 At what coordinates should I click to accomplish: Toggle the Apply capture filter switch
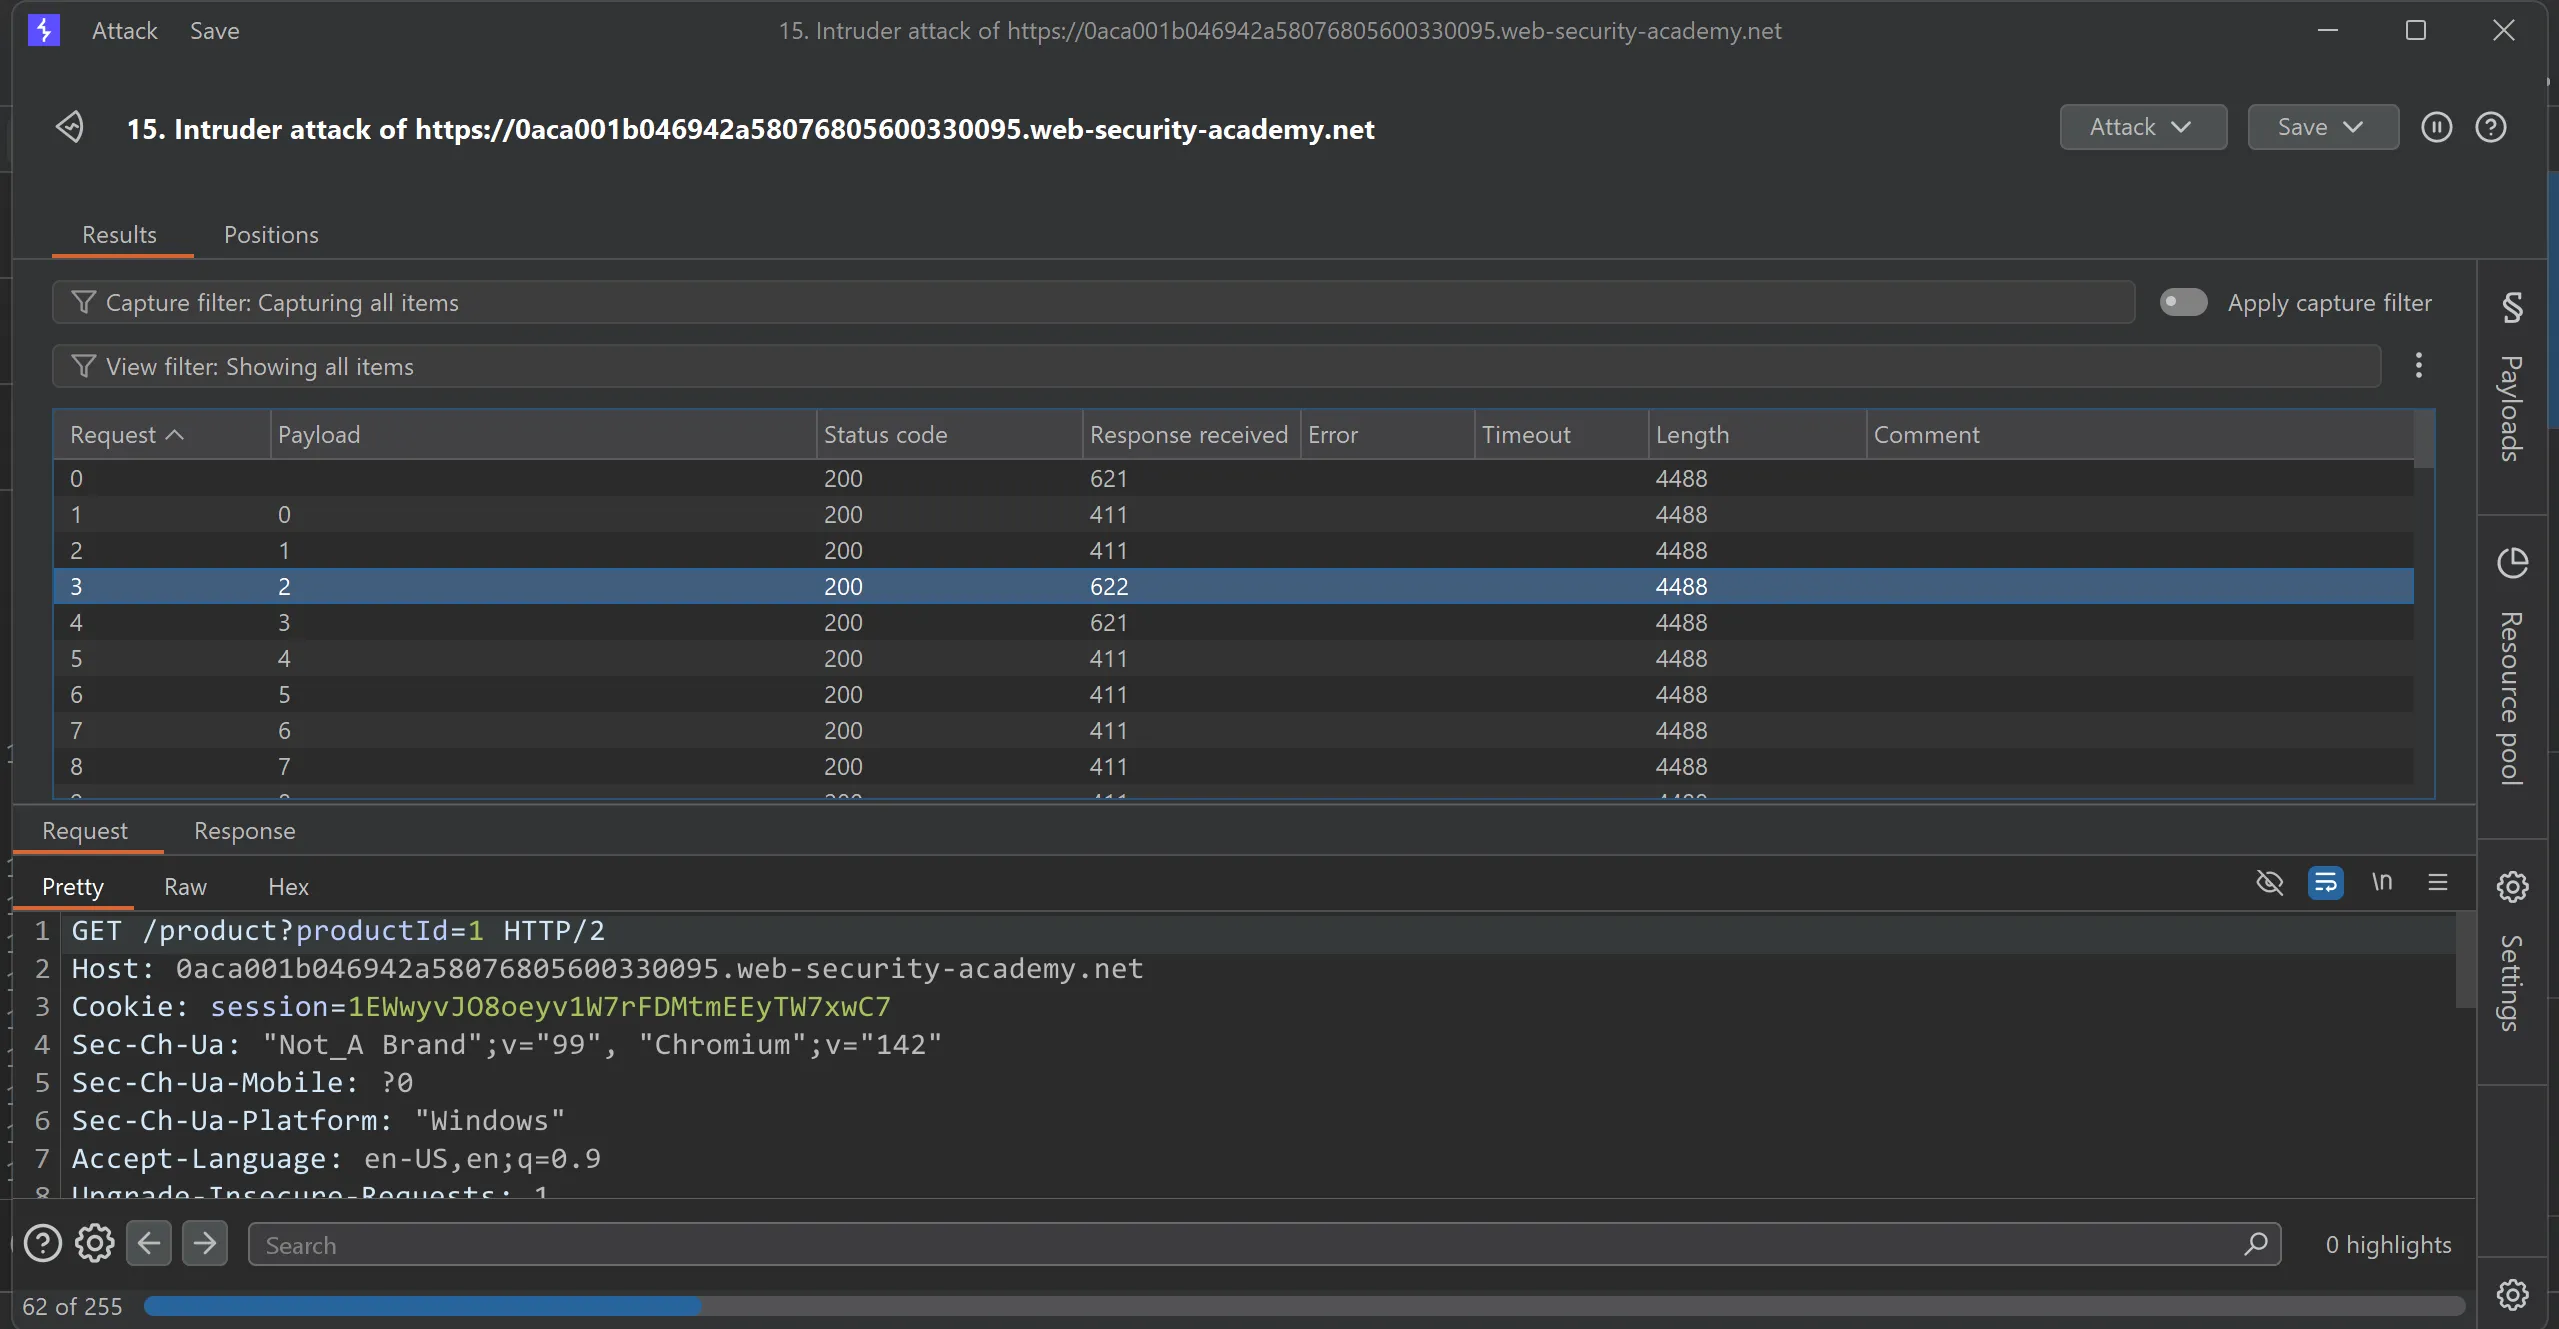coord(2183,302)
